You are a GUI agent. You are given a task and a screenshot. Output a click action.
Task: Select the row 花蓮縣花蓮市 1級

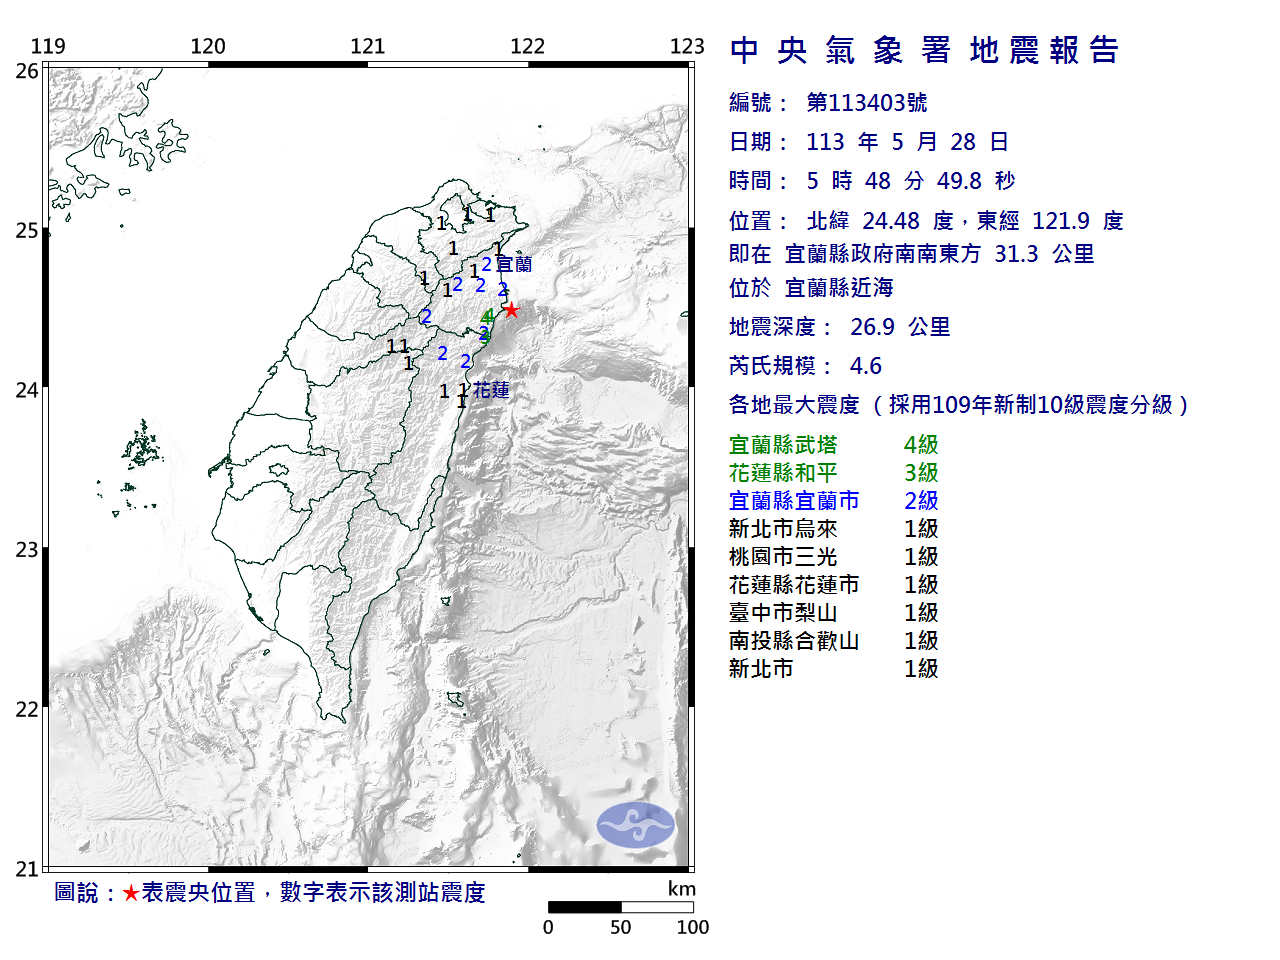point(834,585)
